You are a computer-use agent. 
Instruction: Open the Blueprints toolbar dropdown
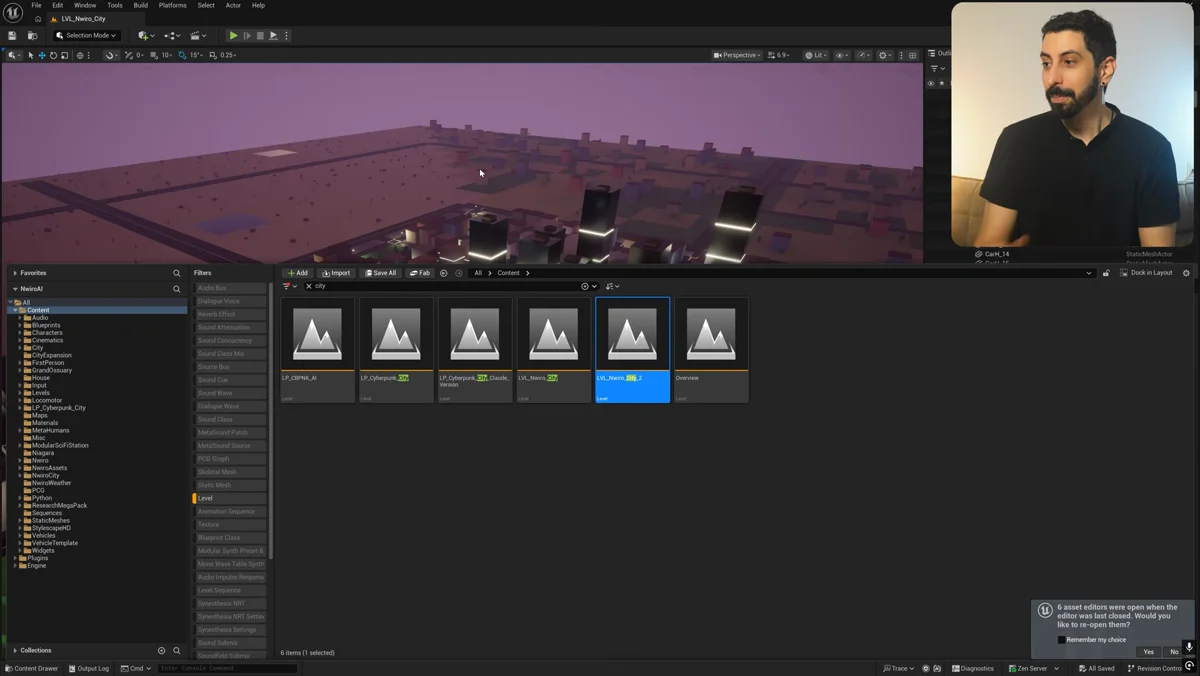click(x=172, y=35)
